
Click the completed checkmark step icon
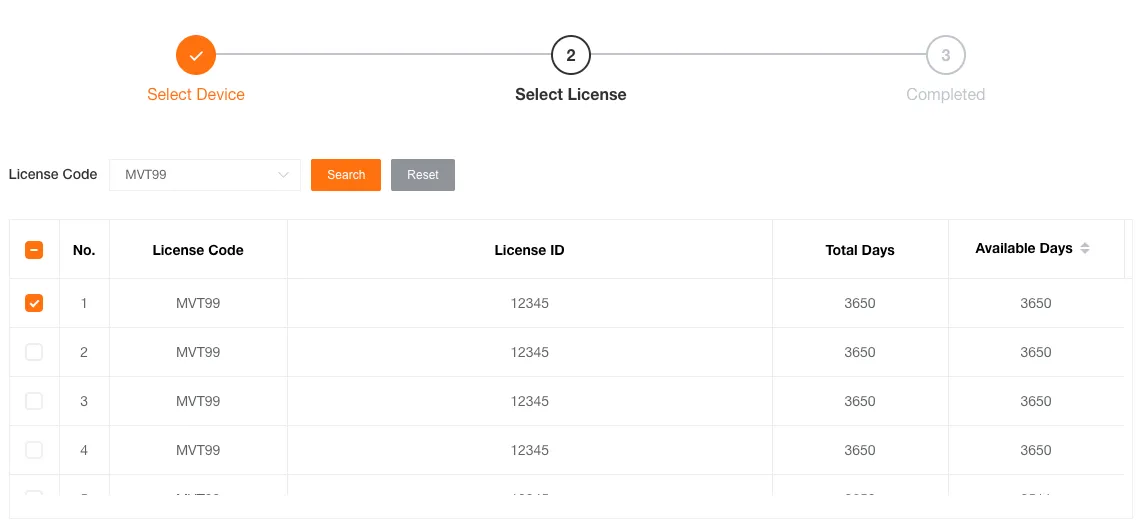pos(196,55)
